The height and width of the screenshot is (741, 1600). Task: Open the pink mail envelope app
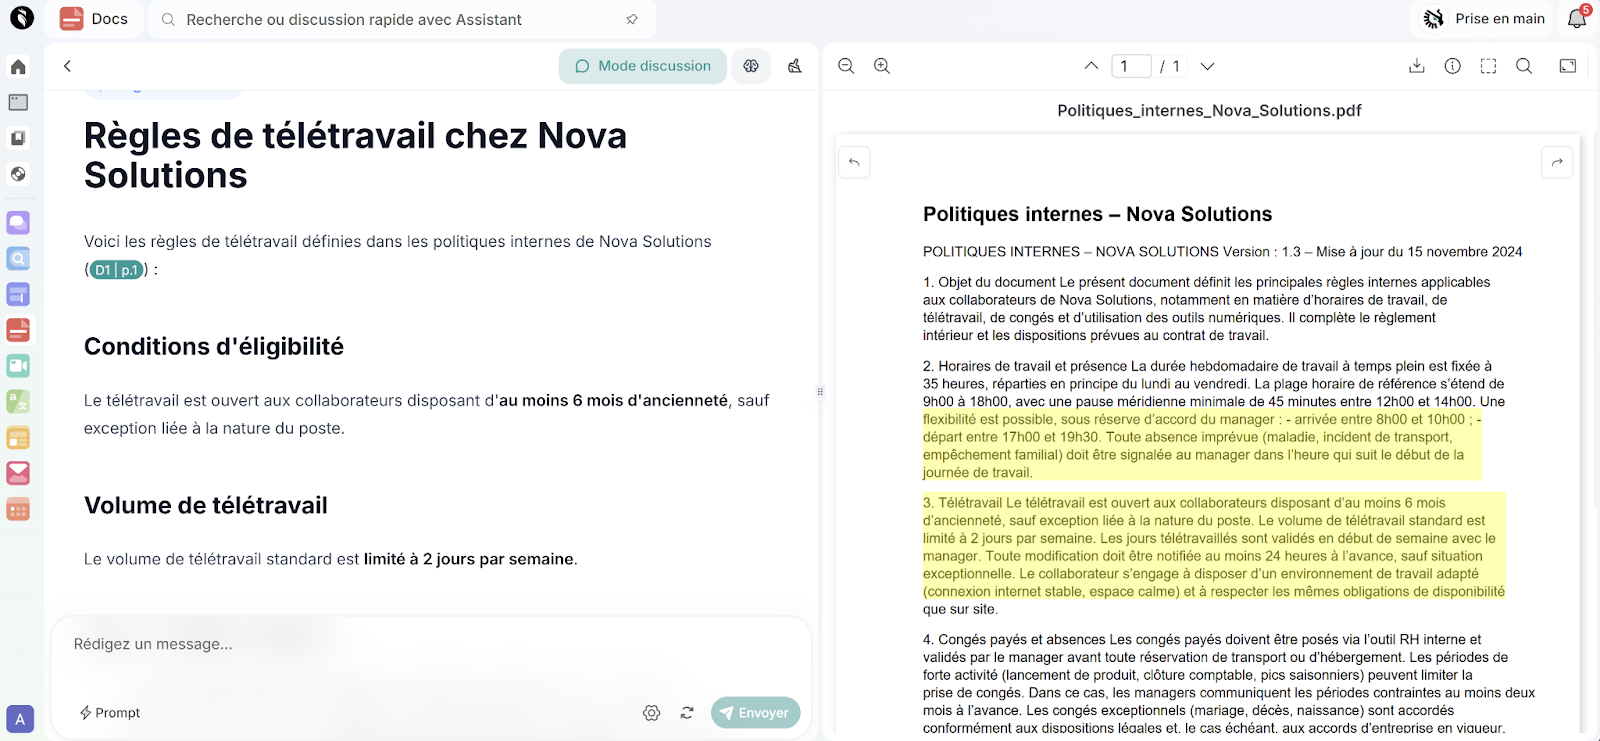click(18, 473)
